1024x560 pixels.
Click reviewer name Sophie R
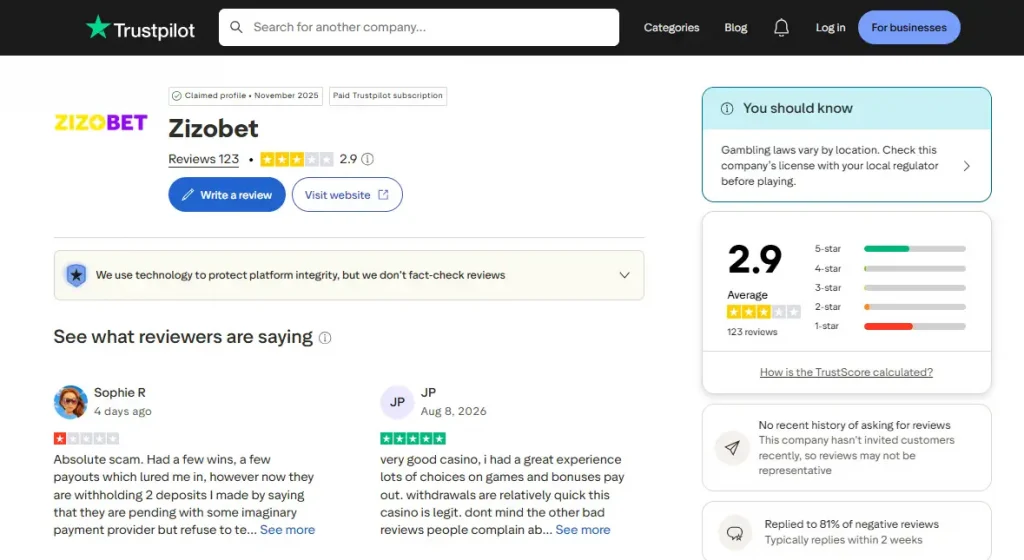(120, 393)
